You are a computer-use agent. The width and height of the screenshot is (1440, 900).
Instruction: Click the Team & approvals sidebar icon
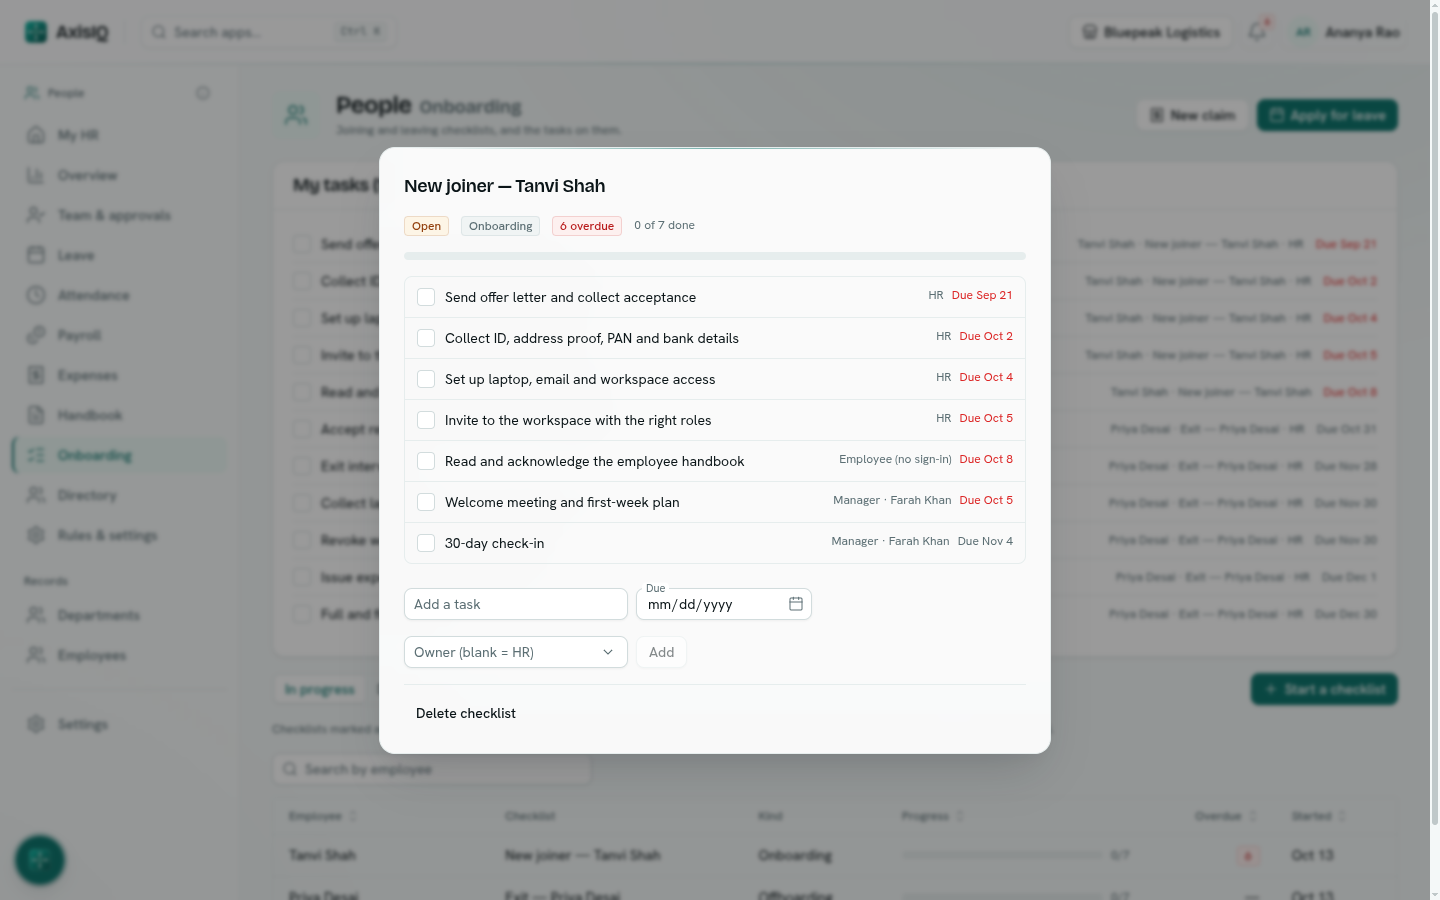[36, 215]
